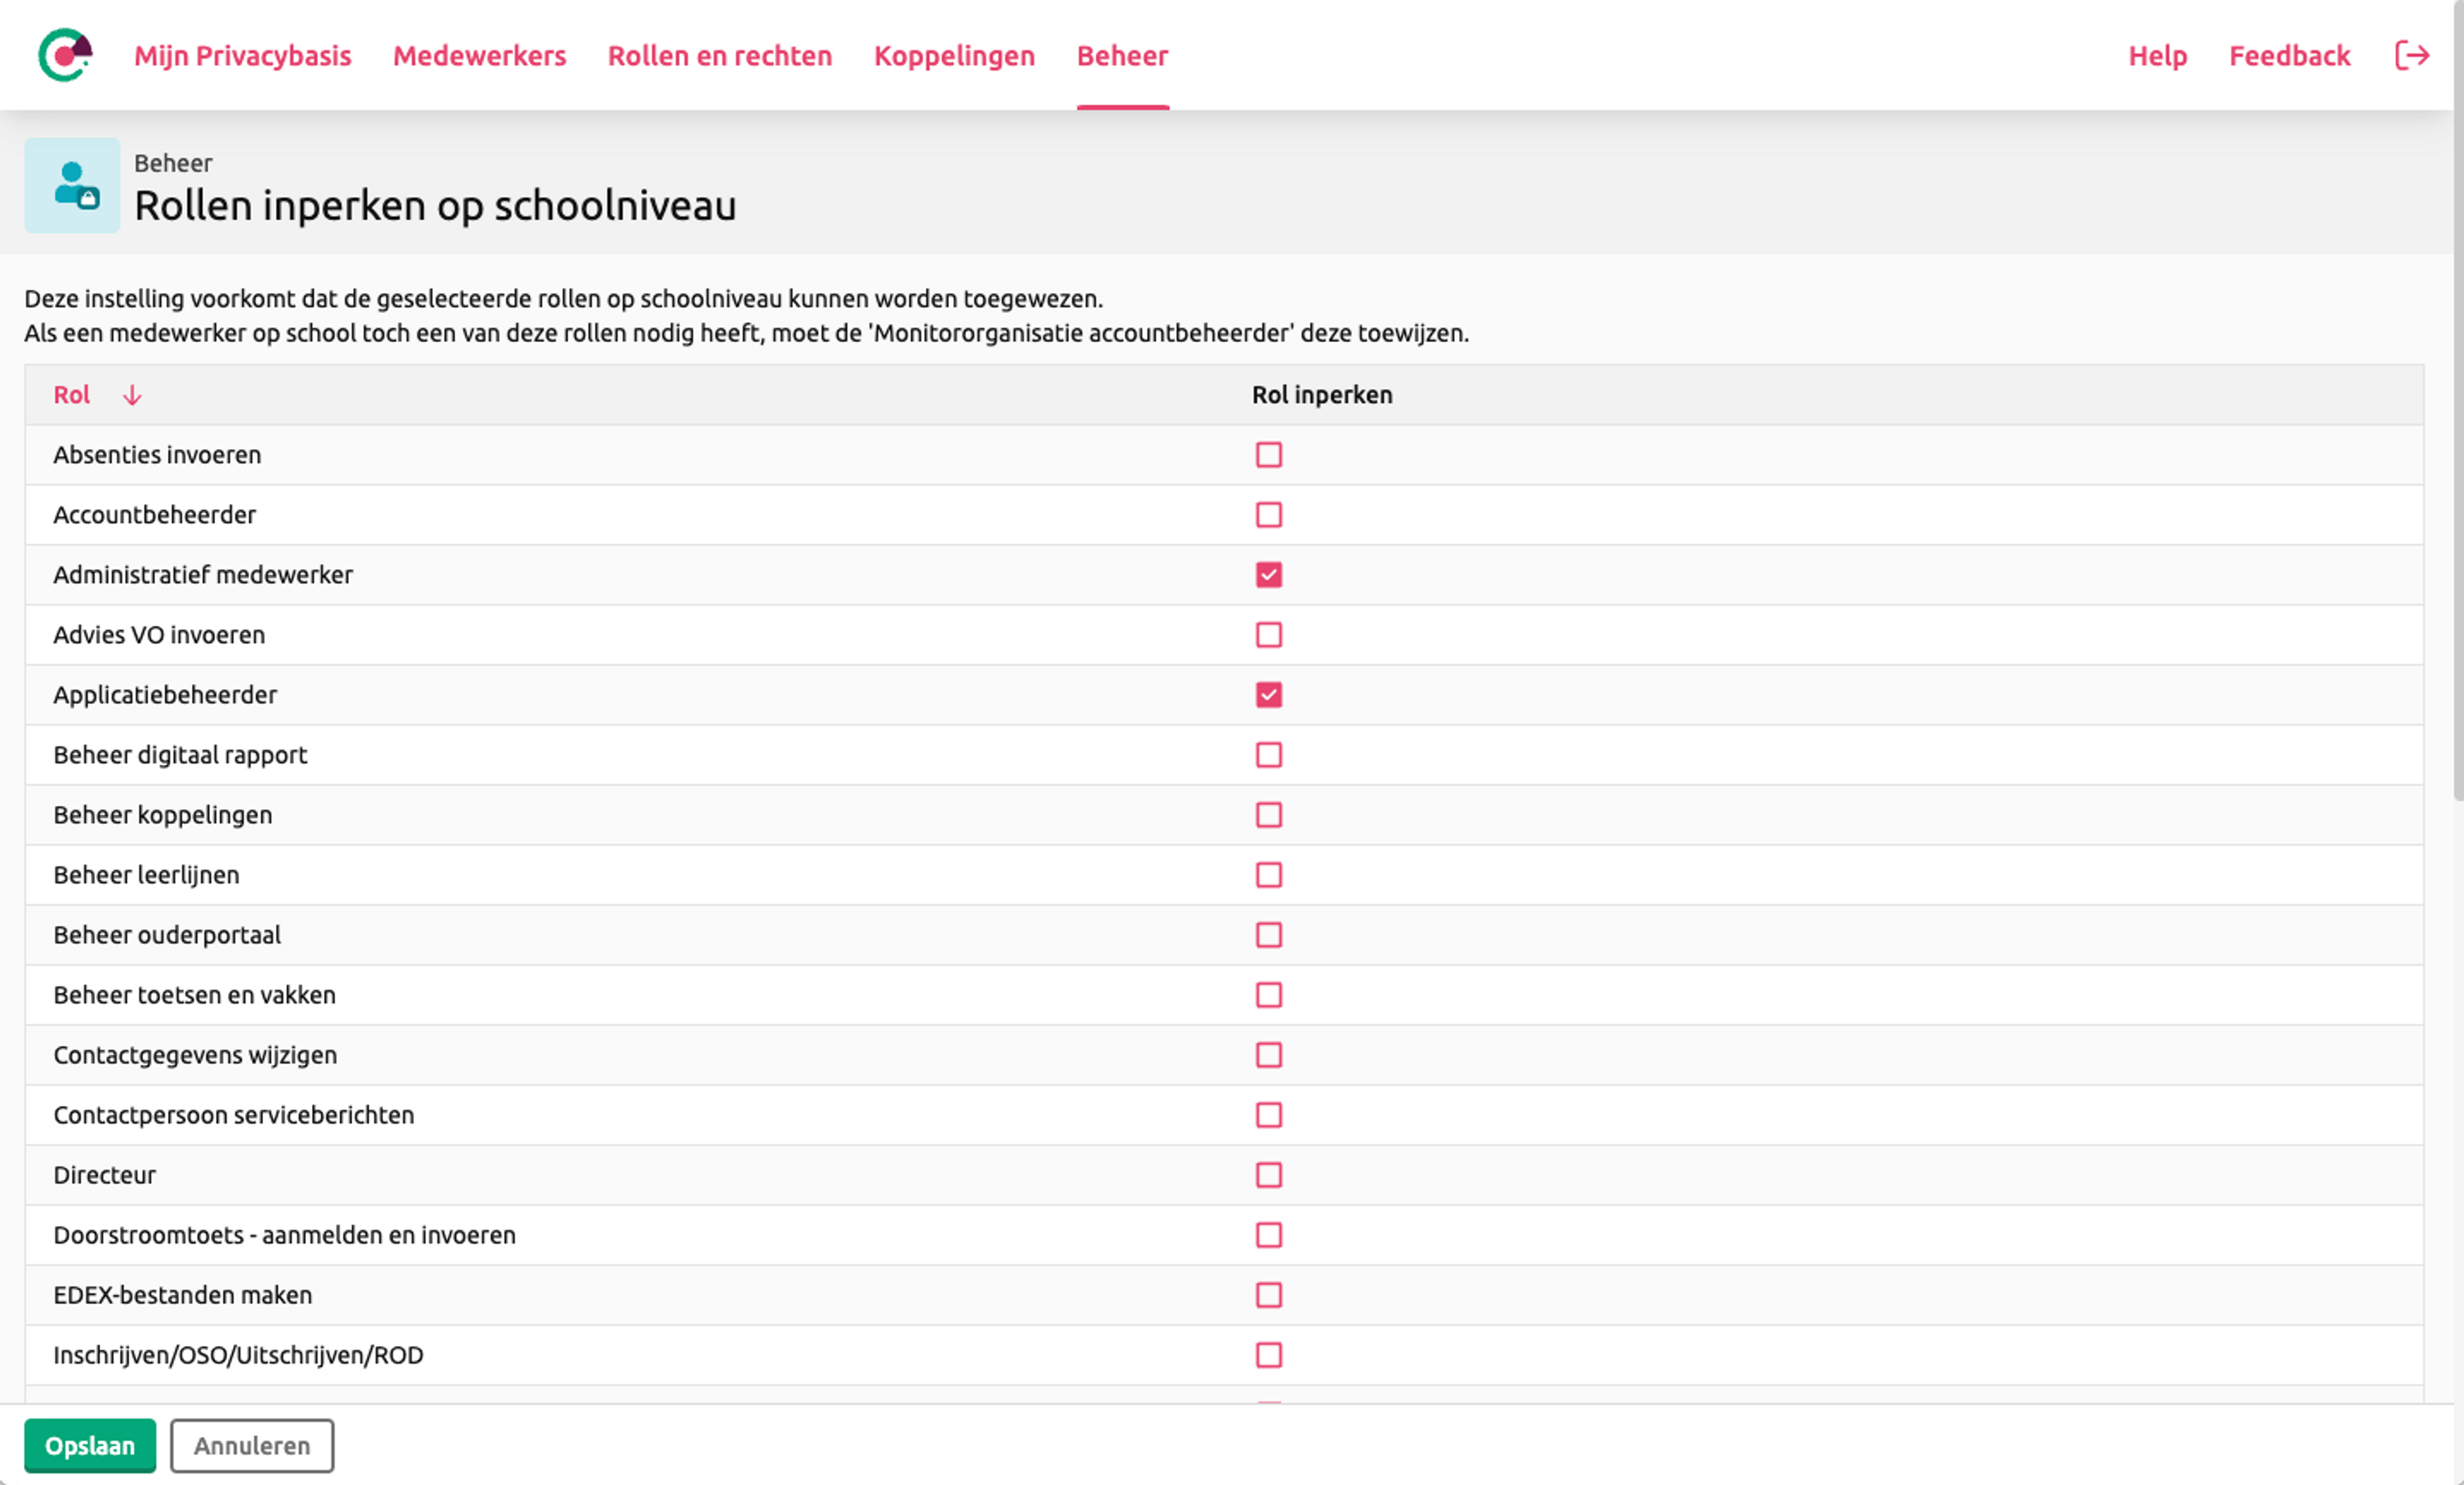Check the Beheer leerlijnen checkbox
2464x1485 pixels.
point(1268,875)
